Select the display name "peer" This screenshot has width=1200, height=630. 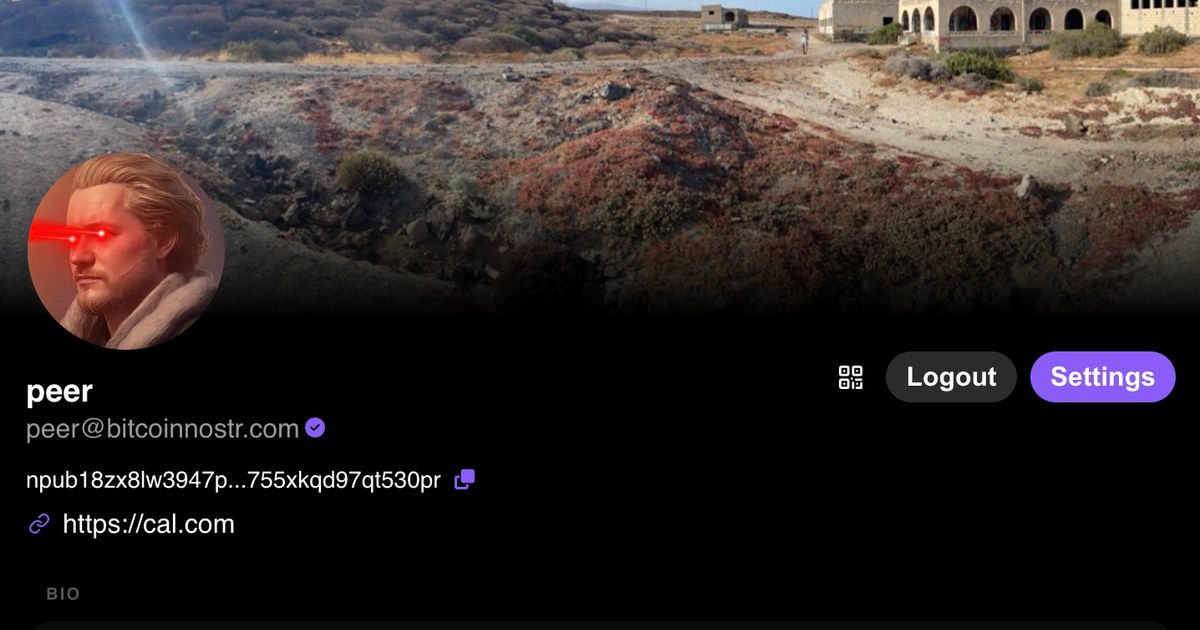pos(59,391)
